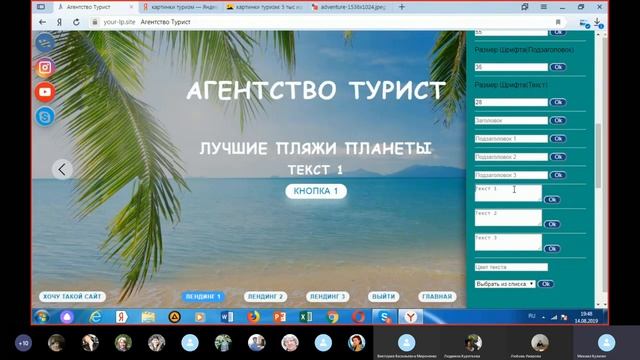Switch to 'картинки туризм 5 тыс' tab
This screenshot has width=640, height=360.
click(264, 7)
